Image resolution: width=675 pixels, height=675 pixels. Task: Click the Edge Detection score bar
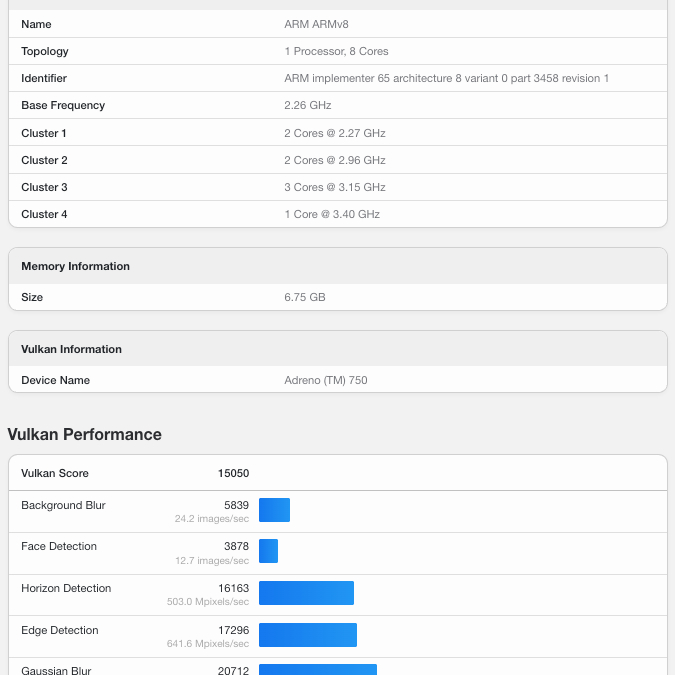click(x=308, y=635)
